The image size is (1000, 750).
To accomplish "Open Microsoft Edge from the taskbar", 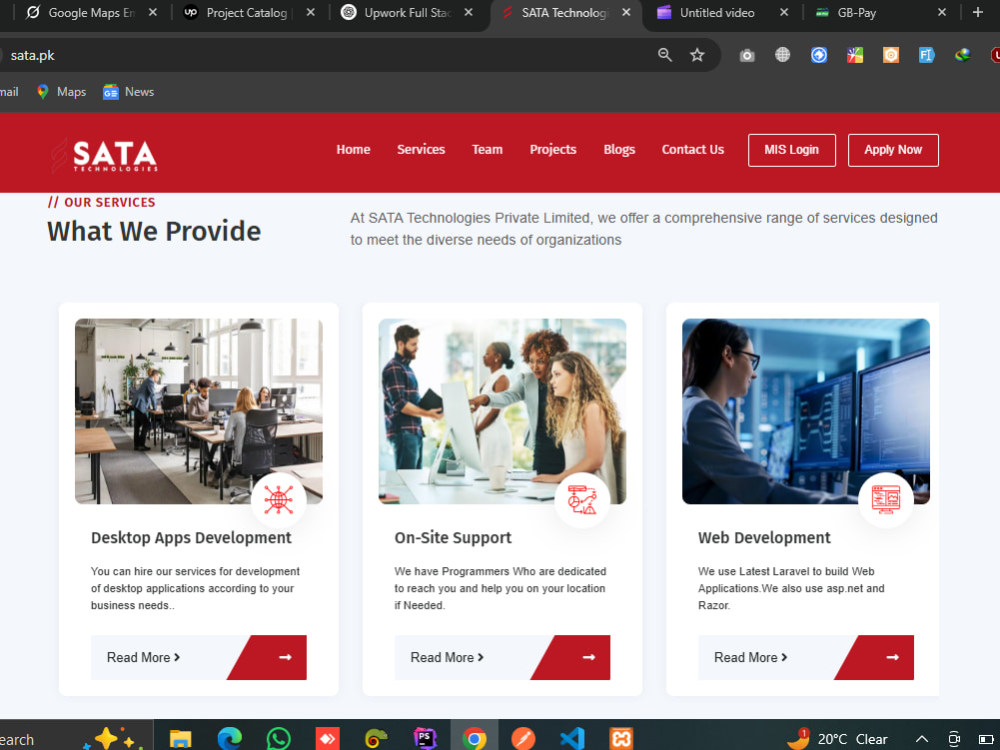I will coord(229,737).
